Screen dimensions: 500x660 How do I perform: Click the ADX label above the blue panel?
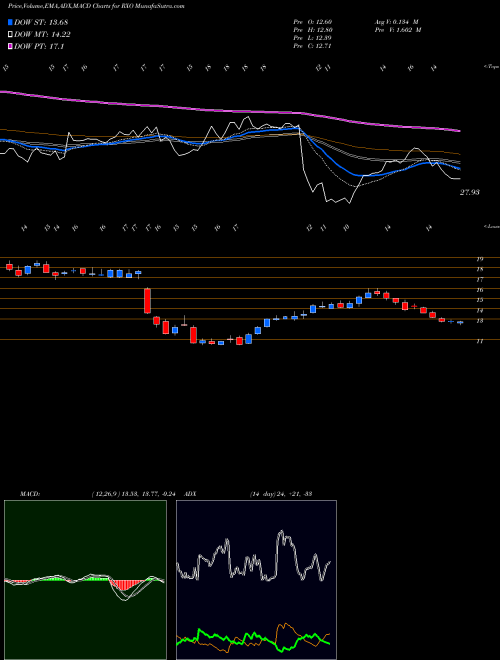click(191, 494)
